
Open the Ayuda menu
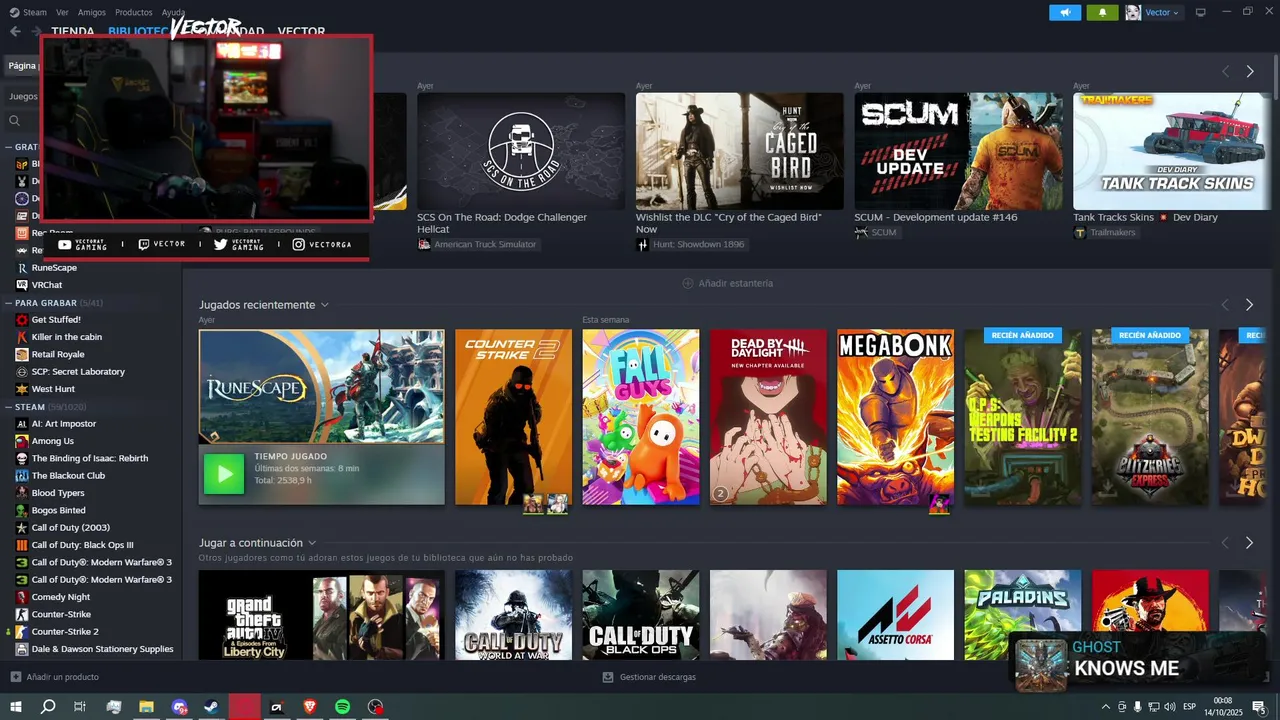click(173, 12)
